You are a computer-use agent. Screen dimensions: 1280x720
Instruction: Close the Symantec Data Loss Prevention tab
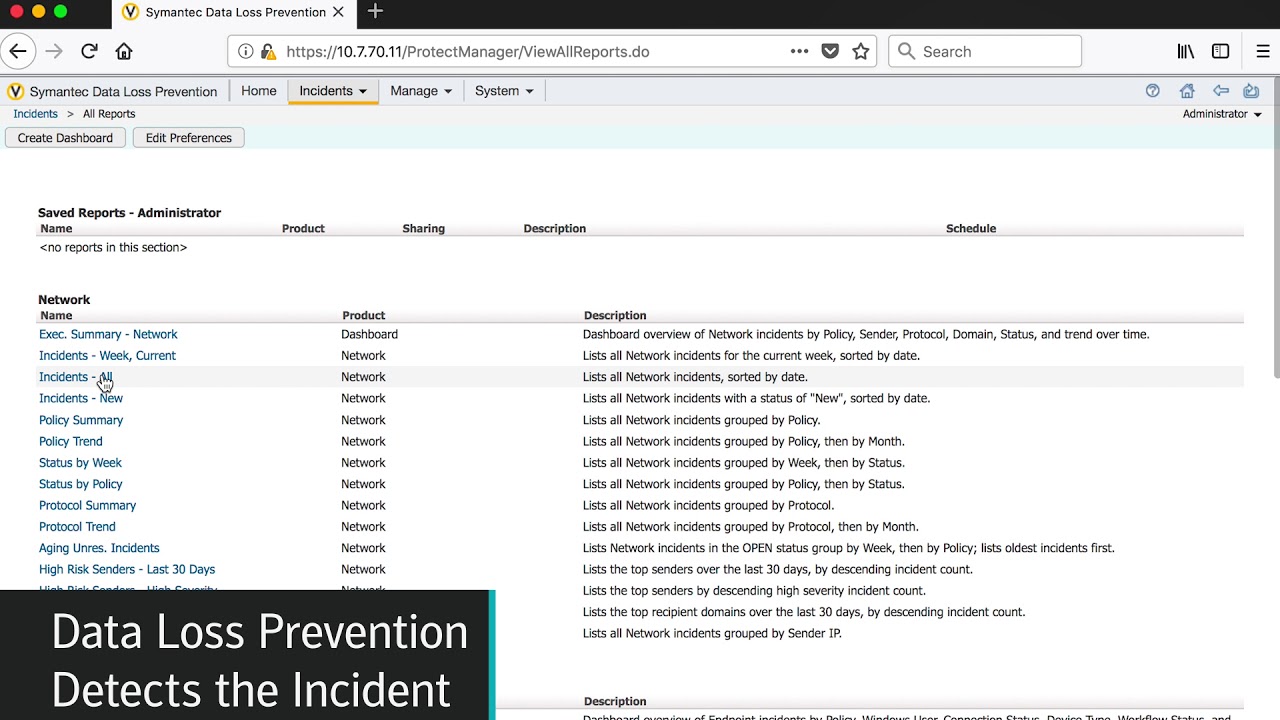click(x=338, y=12)
